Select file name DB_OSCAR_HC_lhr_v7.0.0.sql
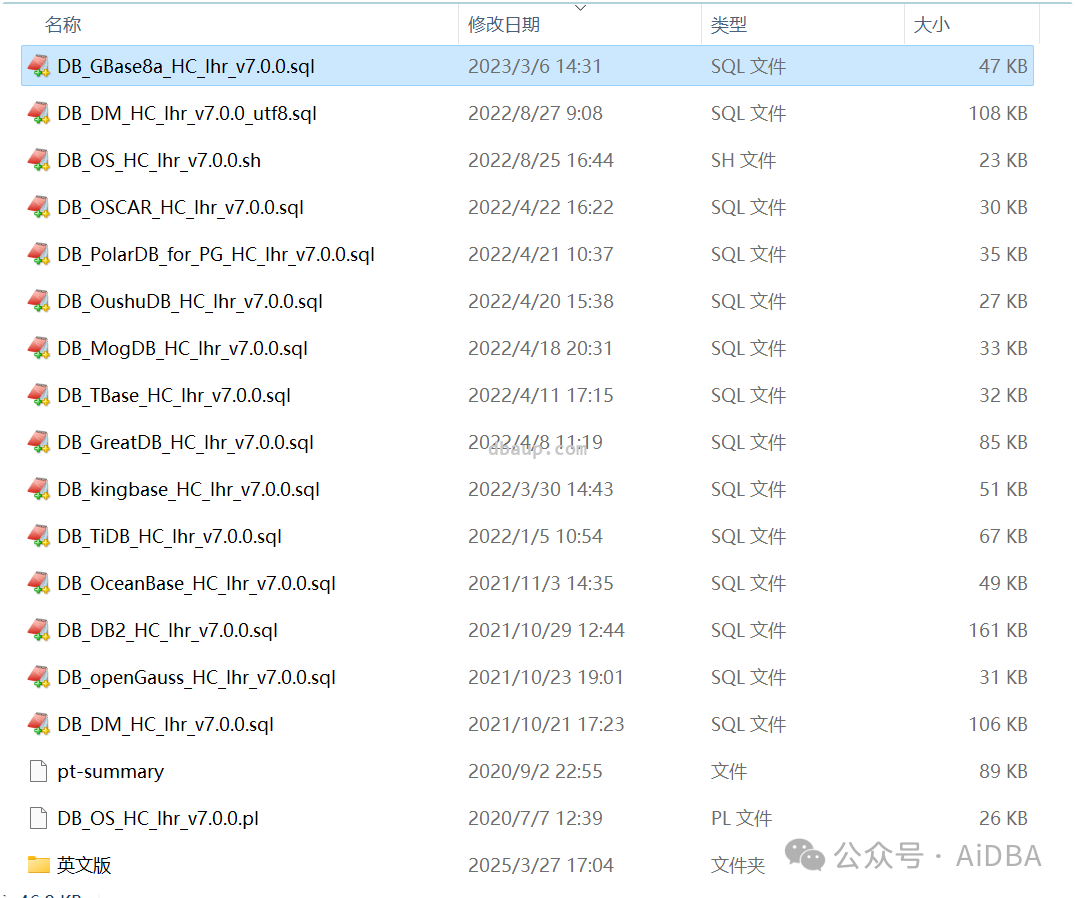 [x=180, y=207]
